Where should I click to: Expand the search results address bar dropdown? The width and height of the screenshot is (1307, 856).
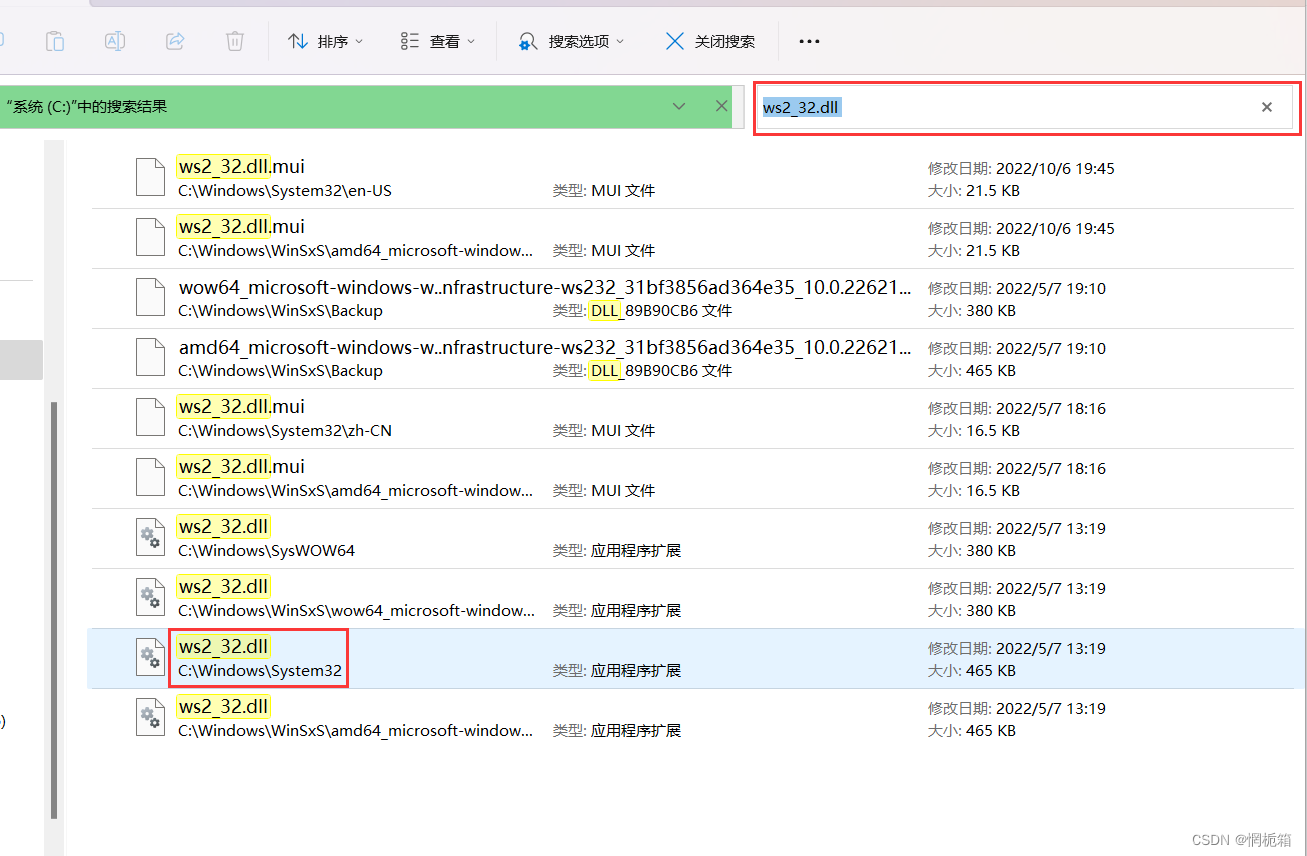tap(679, 105)
